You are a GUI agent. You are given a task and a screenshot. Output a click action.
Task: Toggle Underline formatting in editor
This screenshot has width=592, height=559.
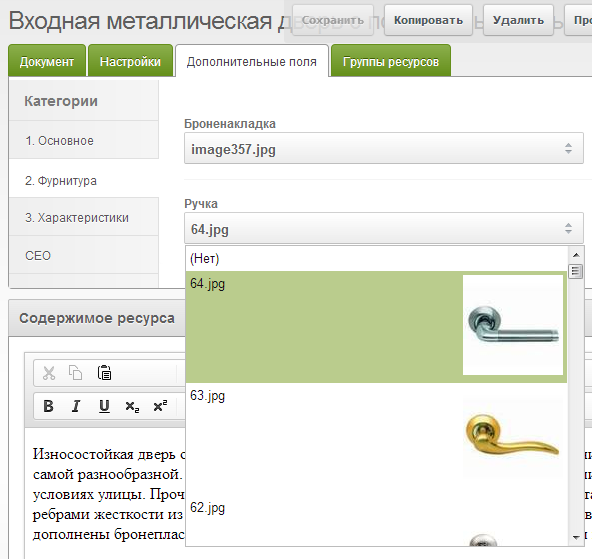[x=104, y=406]
